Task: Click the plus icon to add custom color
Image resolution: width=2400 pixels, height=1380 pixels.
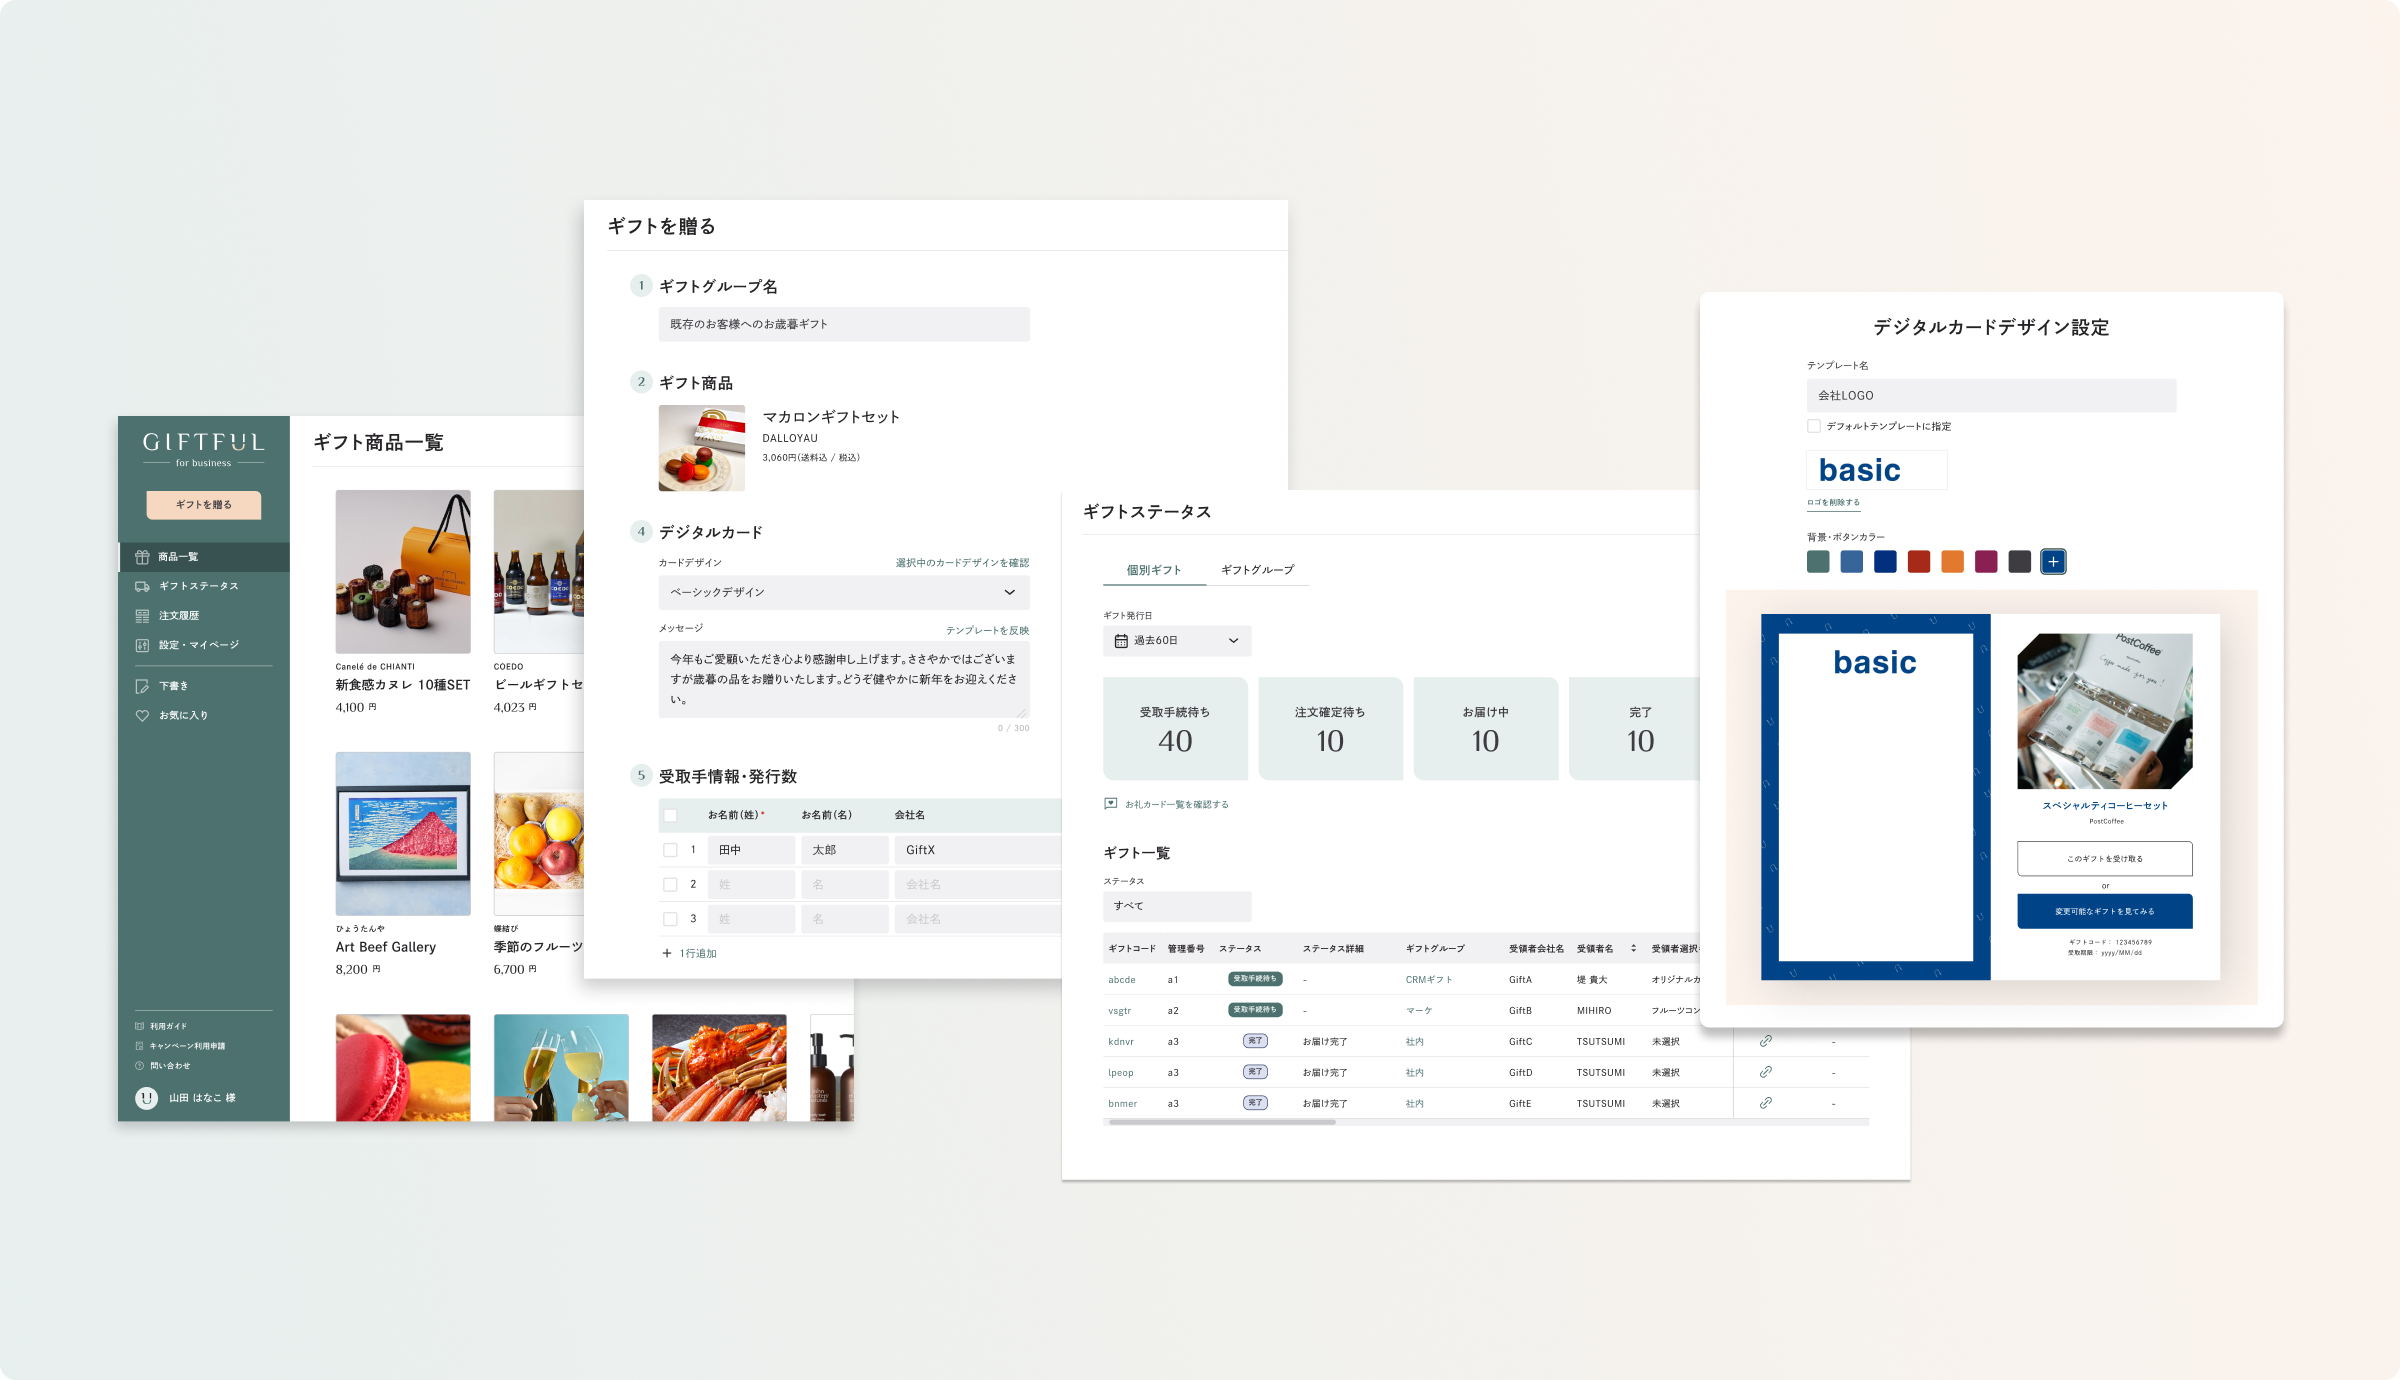Action: [2053, 562]
